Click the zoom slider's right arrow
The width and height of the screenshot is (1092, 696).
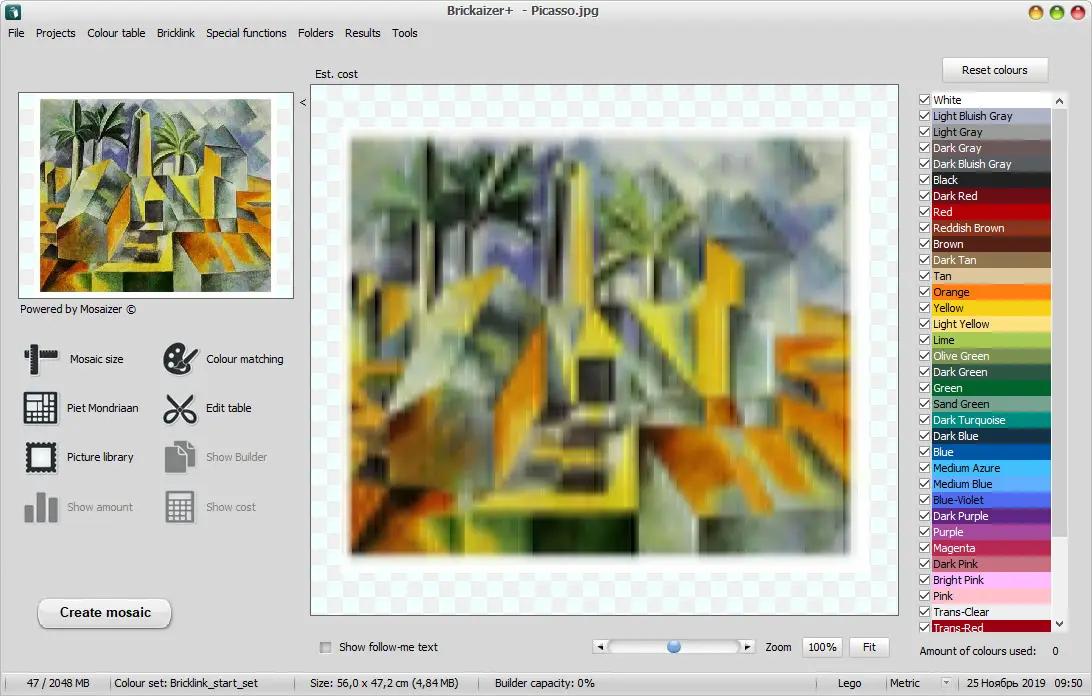point(747,647)
